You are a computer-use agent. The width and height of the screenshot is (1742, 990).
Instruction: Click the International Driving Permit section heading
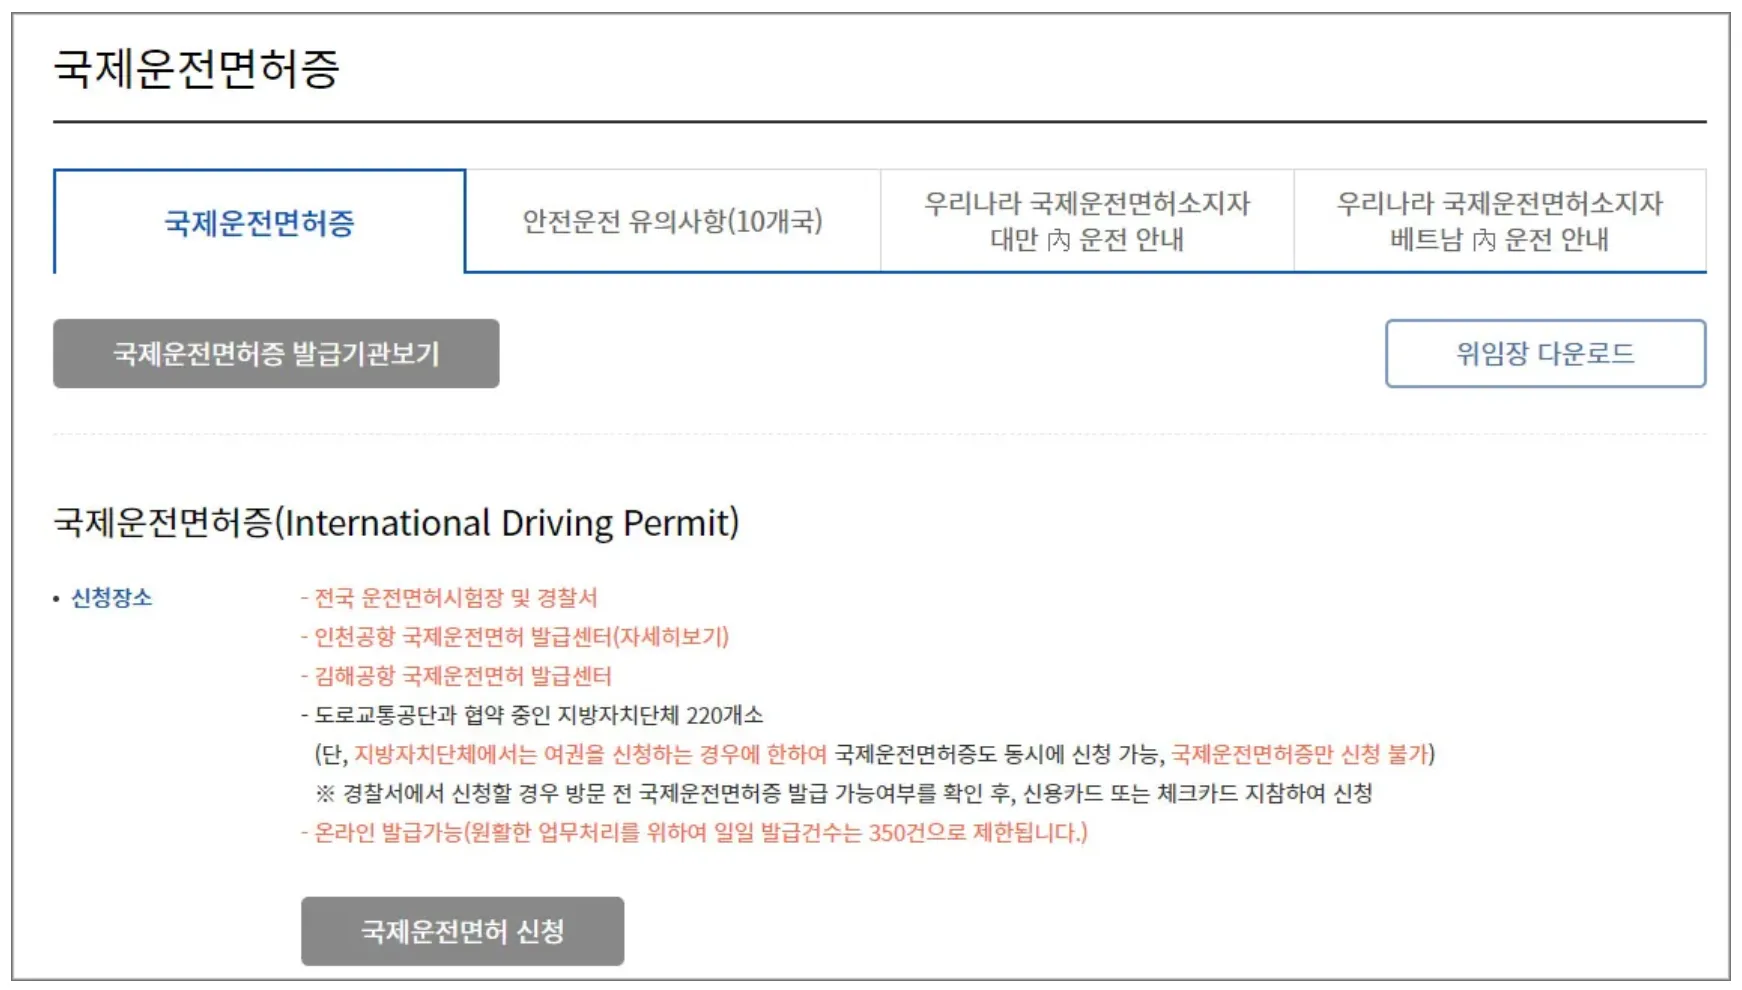point(396,521)
